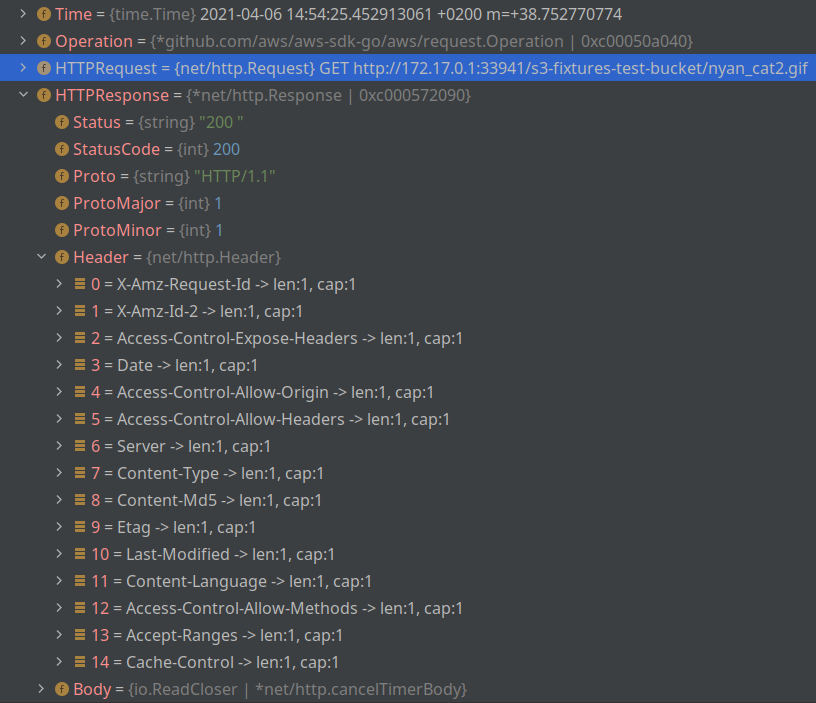Click the field icon beside Body

tap(62, 689)
